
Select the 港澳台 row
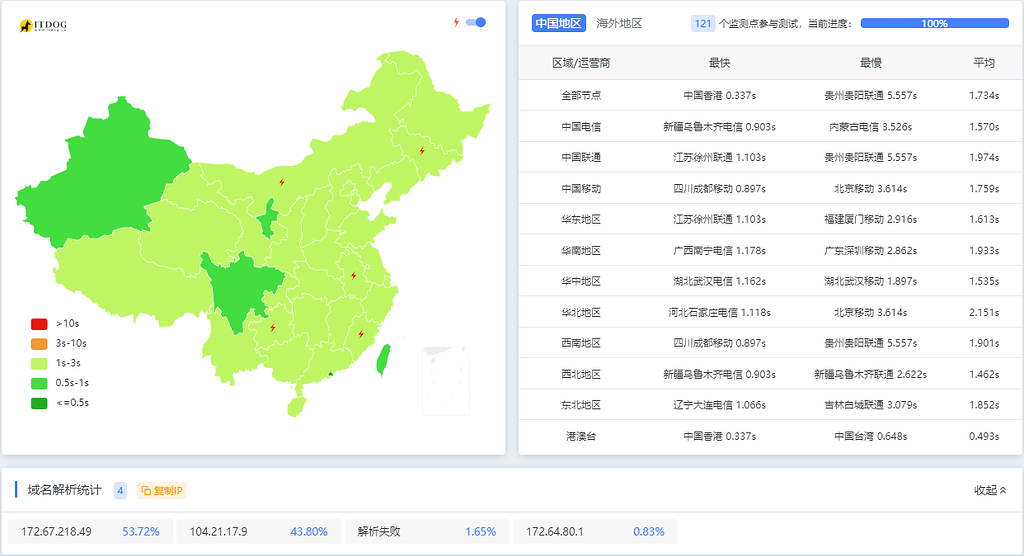[771, 436]
